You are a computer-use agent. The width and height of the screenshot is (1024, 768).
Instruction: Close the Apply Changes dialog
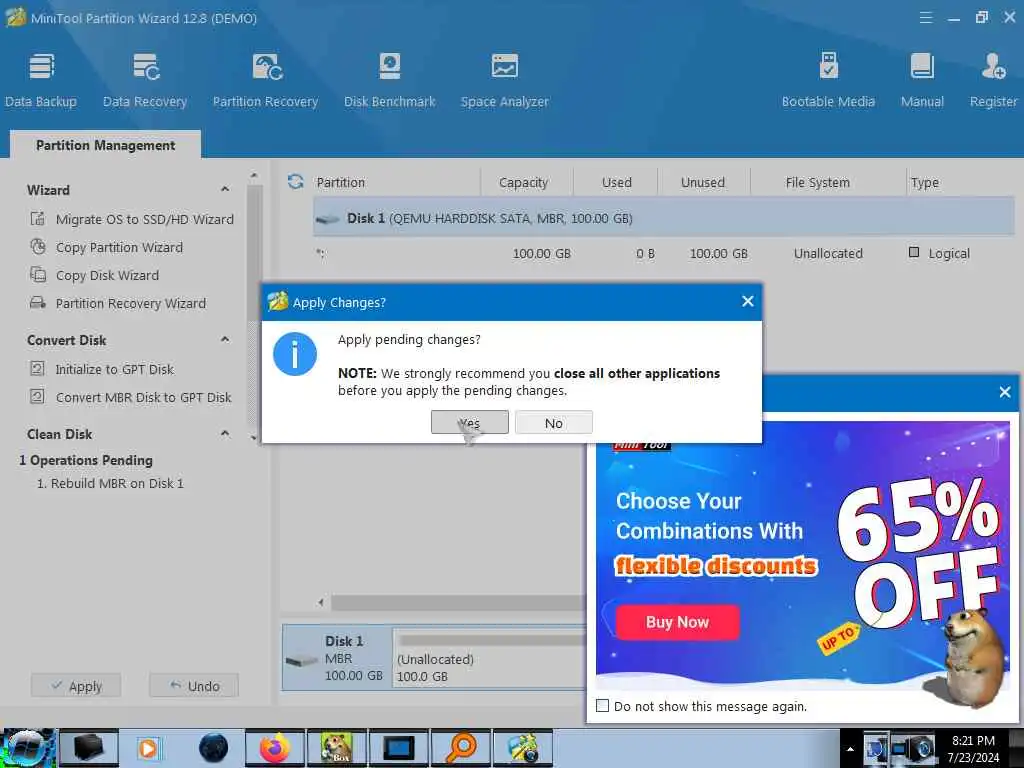748,301
